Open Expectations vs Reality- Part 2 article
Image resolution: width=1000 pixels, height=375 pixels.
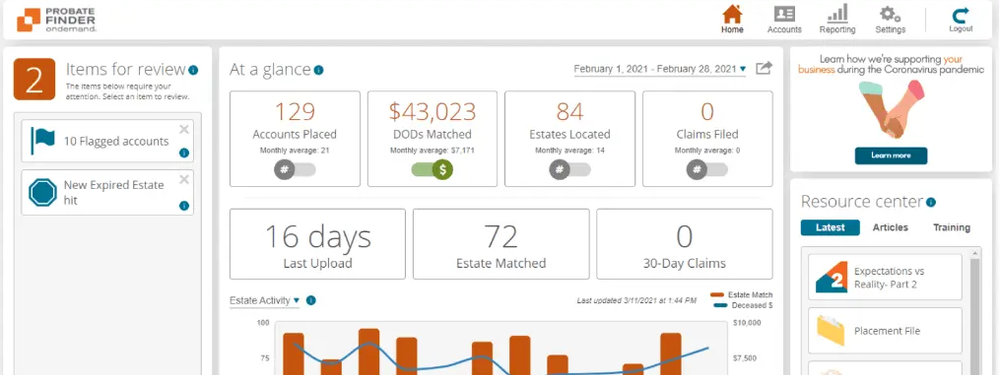(885, 277)
